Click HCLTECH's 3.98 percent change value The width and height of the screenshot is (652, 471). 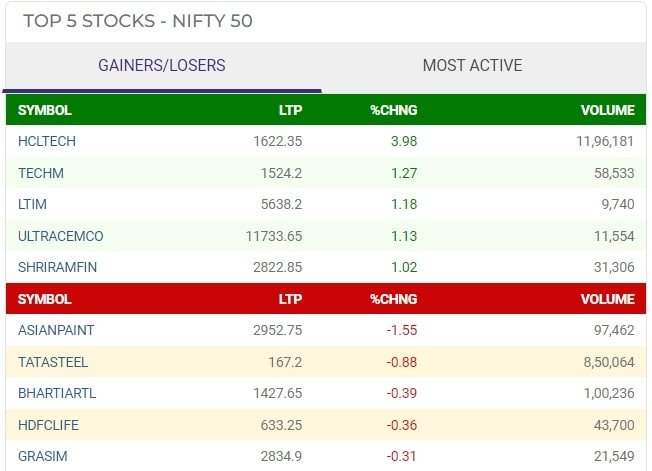404,141
